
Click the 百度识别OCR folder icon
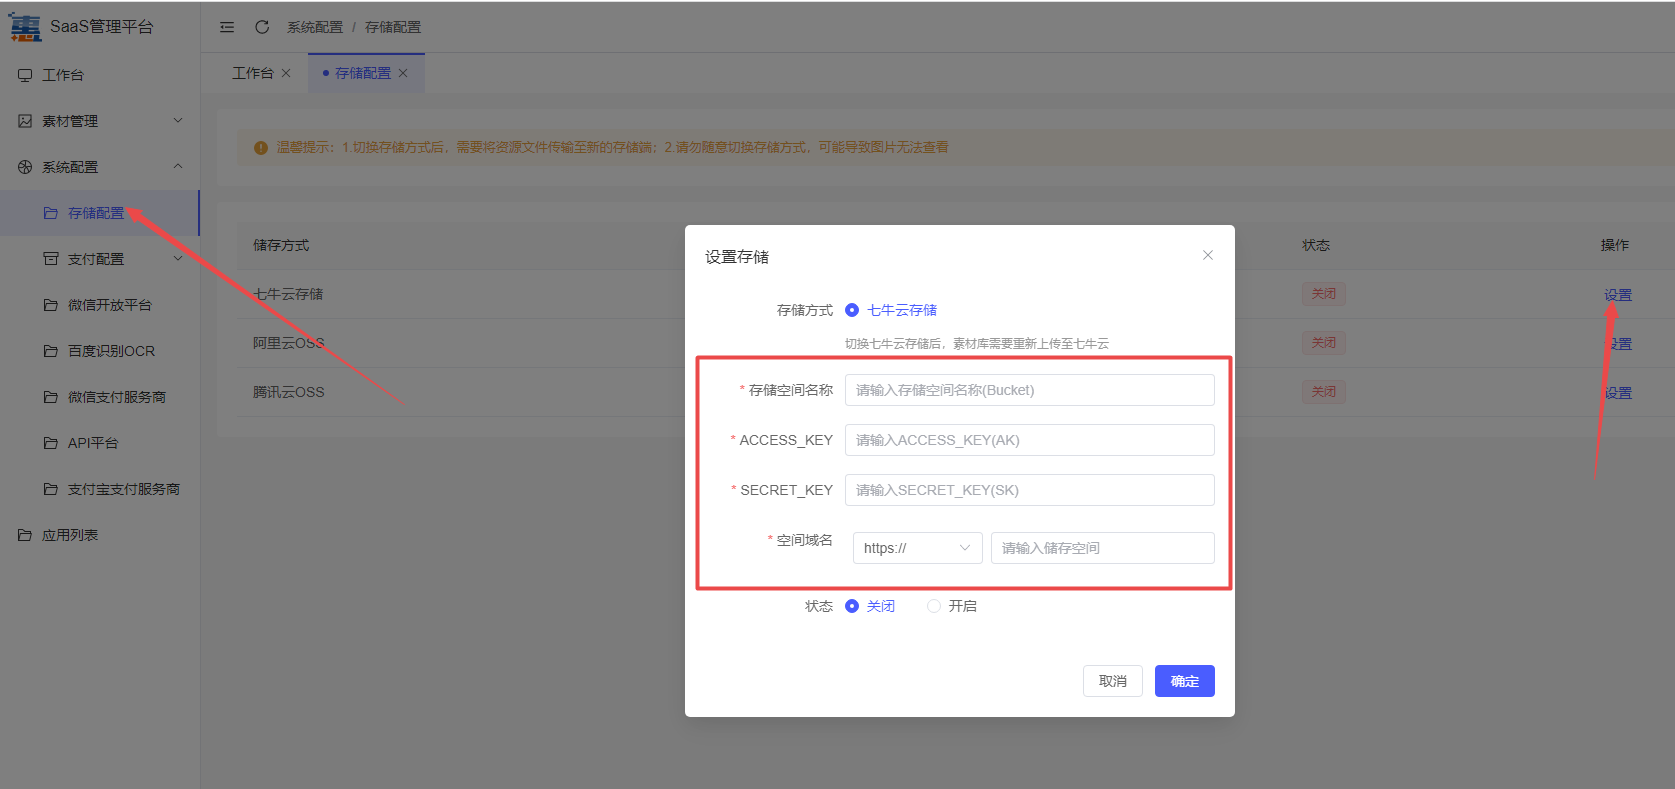(x=51, y=351)
